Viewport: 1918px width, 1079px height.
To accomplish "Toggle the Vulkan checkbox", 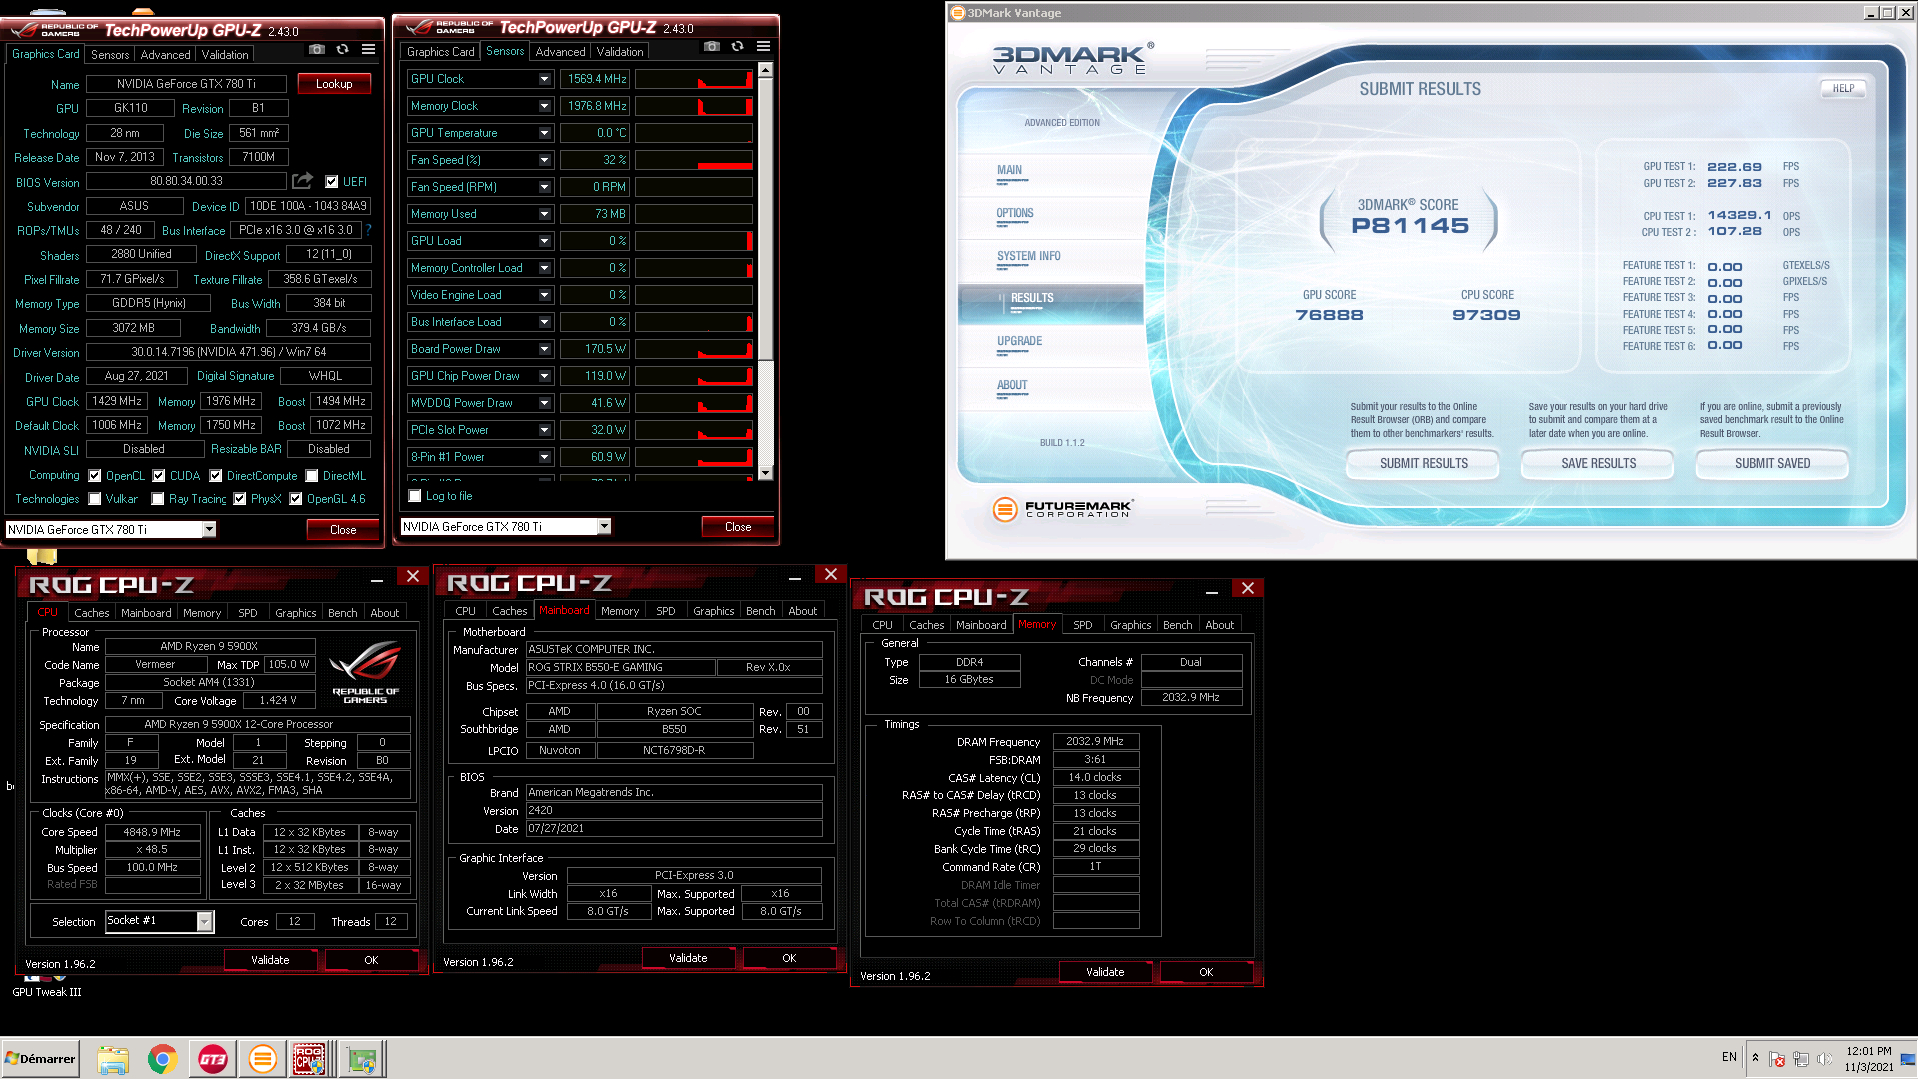I will (95, 499).
